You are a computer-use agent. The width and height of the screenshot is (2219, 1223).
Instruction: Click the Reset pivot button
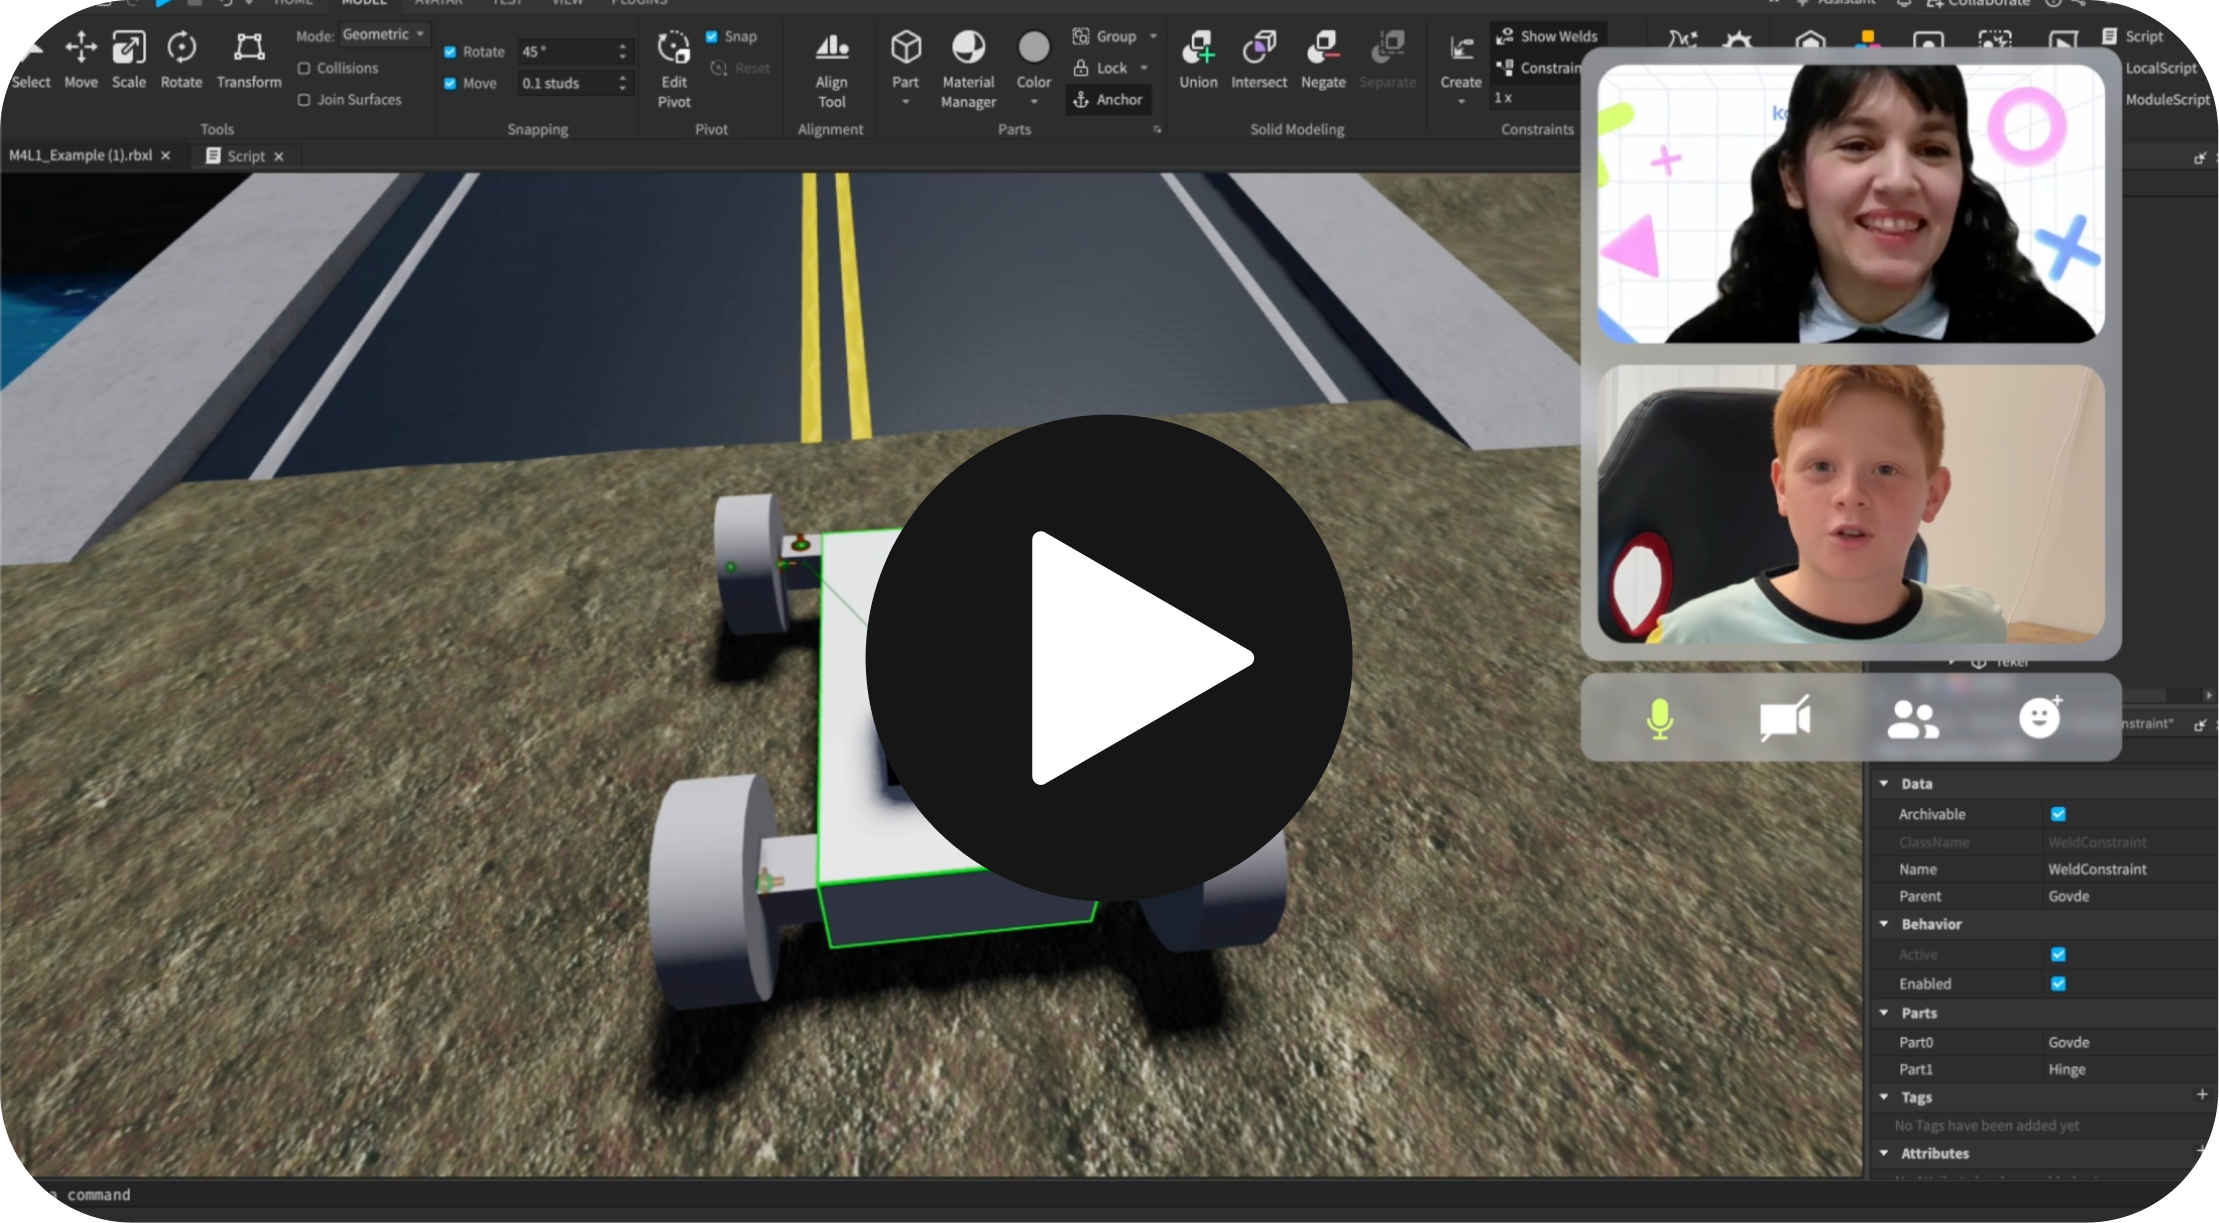click(x=740, y=68)
